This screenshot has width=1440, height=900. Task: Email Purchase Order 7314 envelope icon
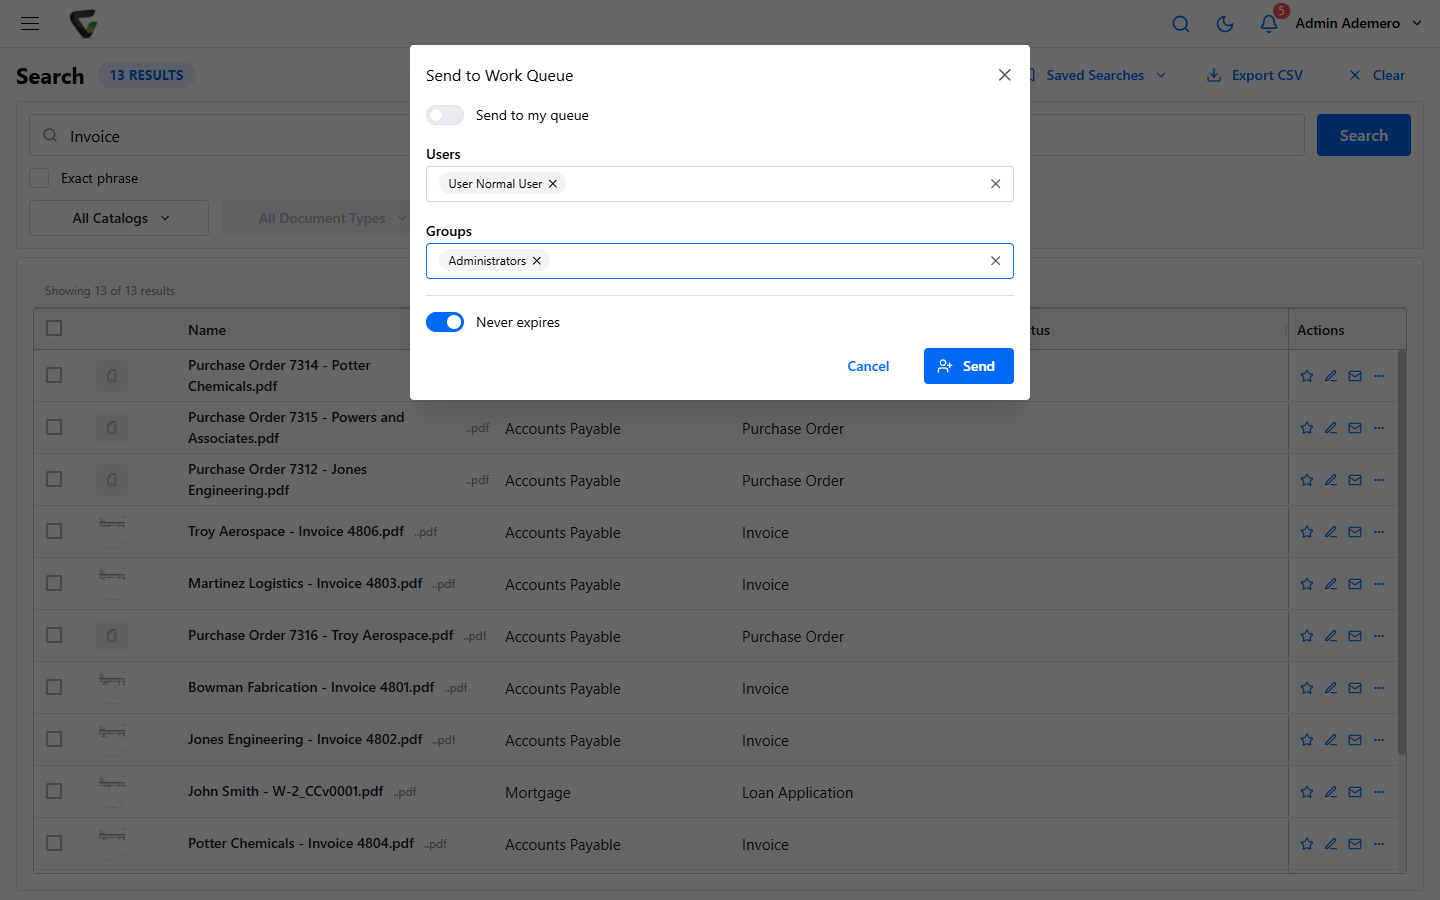tap(1355, 376)
